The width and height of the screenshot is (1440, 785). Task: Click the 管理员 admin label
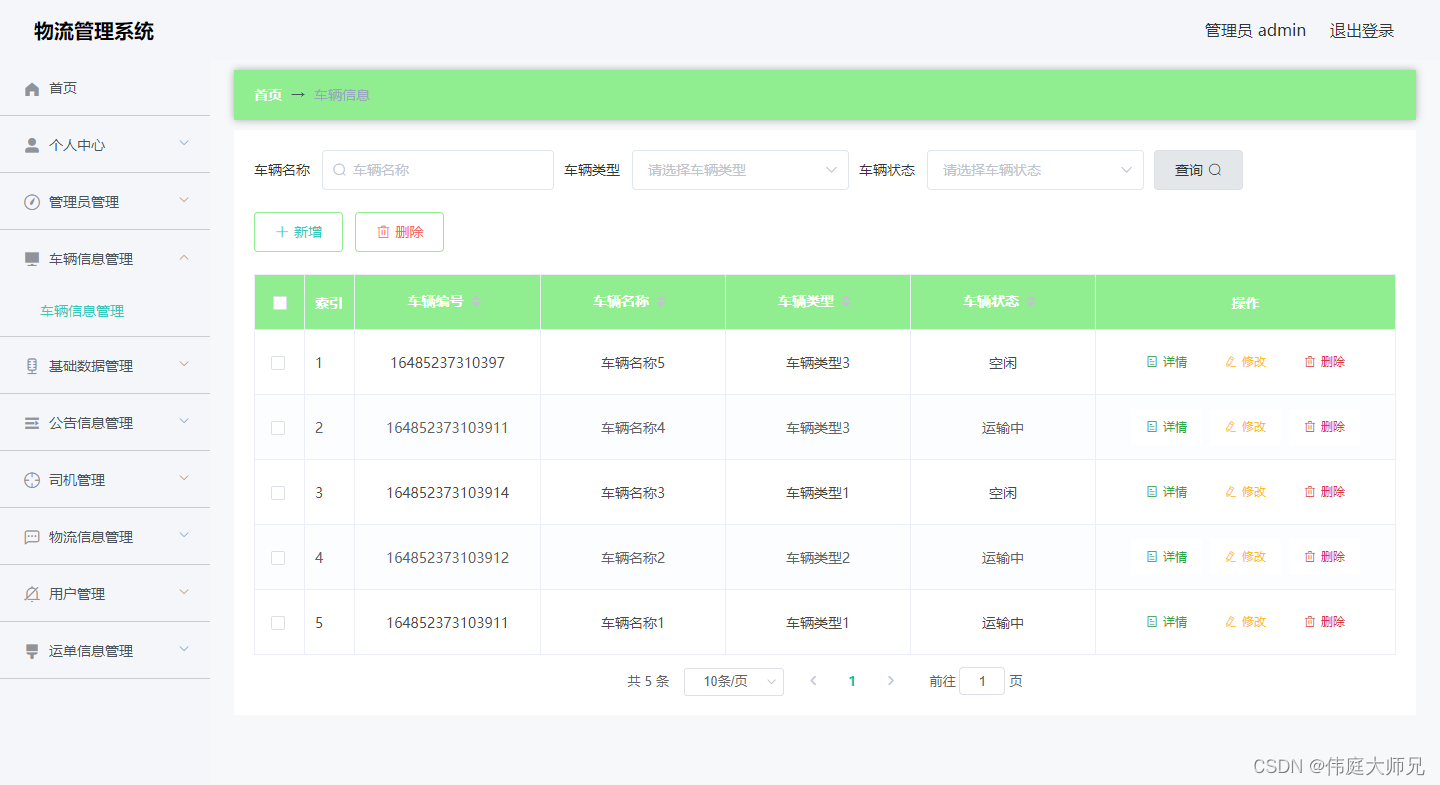point(1255,31)
